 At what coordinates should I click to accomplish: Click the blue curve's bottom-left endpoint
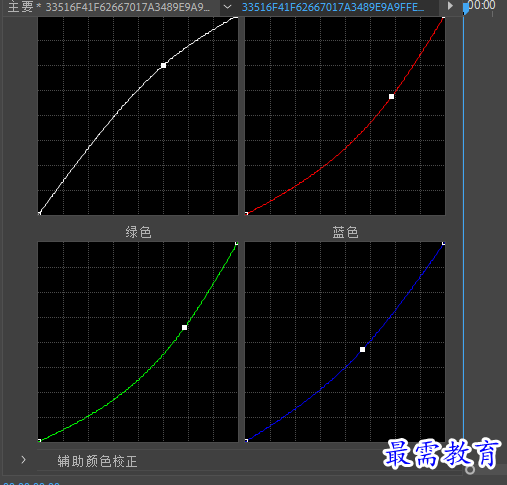[x=246, y=440]
